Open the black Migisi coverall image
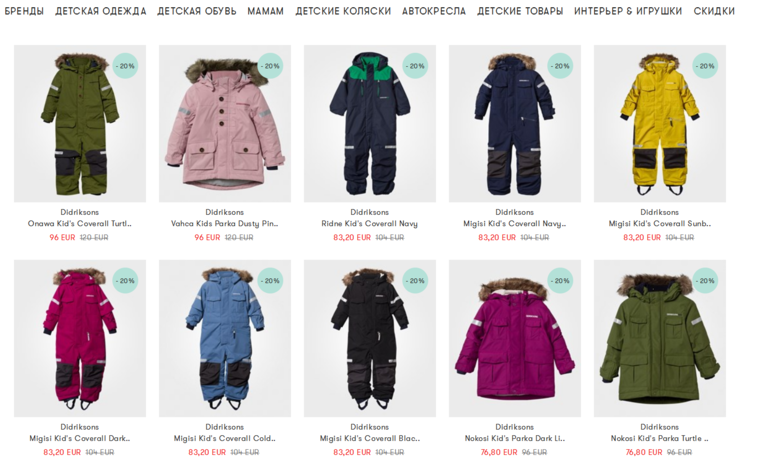Viewport: 770px width, 457px height. pos(370,339)
